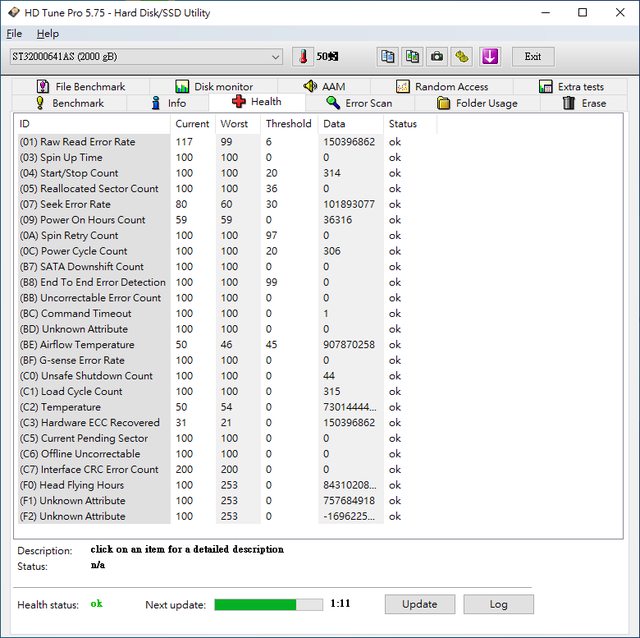640x638 pixels.
Task: Open the File menu
Action: [14, 34]
